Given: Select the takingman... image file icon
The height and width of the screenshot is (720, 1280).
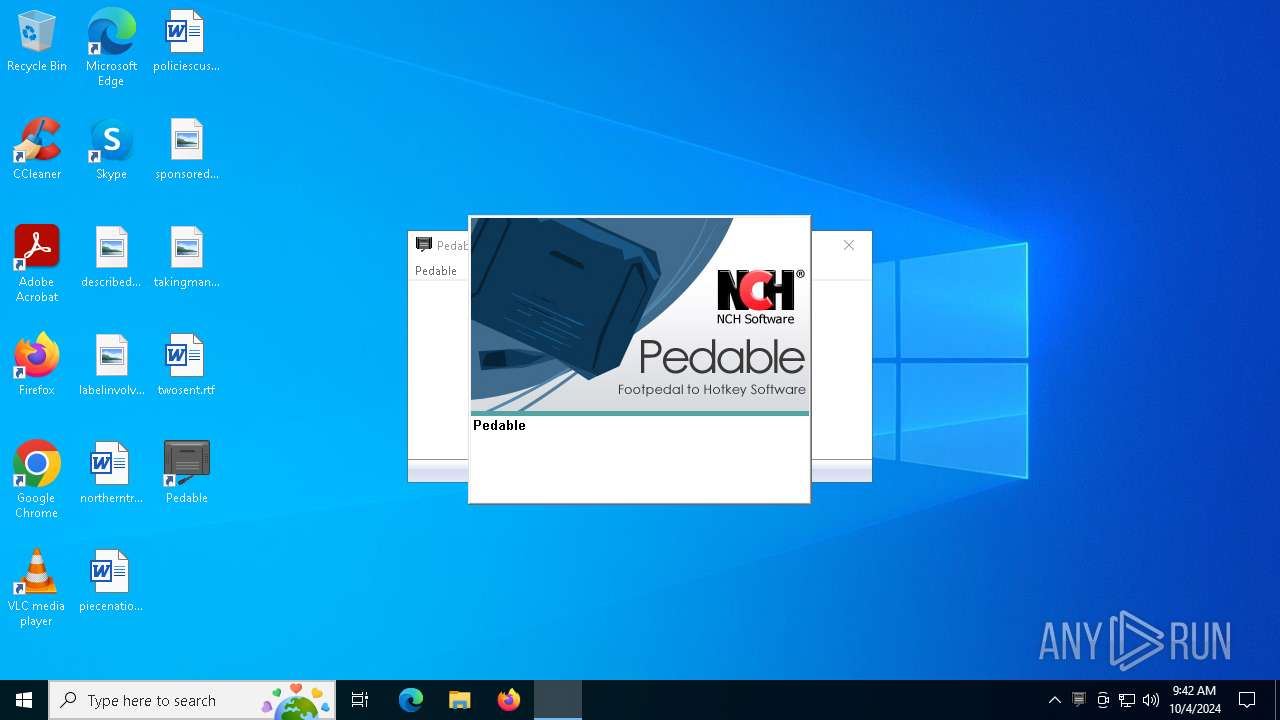Looking at the screenshot, I should (186, 258).
